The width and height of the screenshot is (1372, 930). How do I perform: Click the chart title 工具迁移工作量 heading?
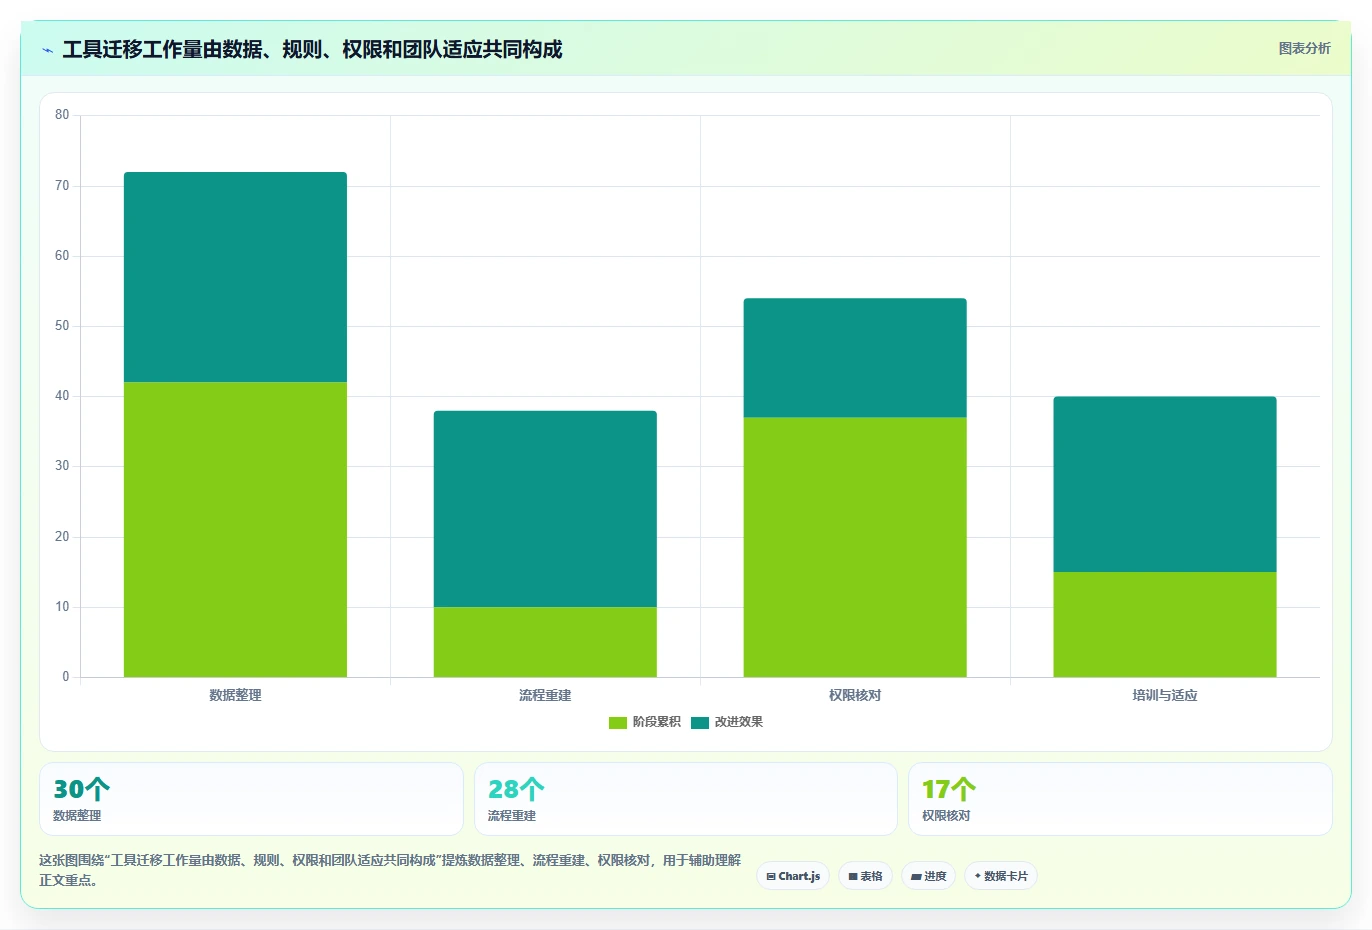[312, 50]
